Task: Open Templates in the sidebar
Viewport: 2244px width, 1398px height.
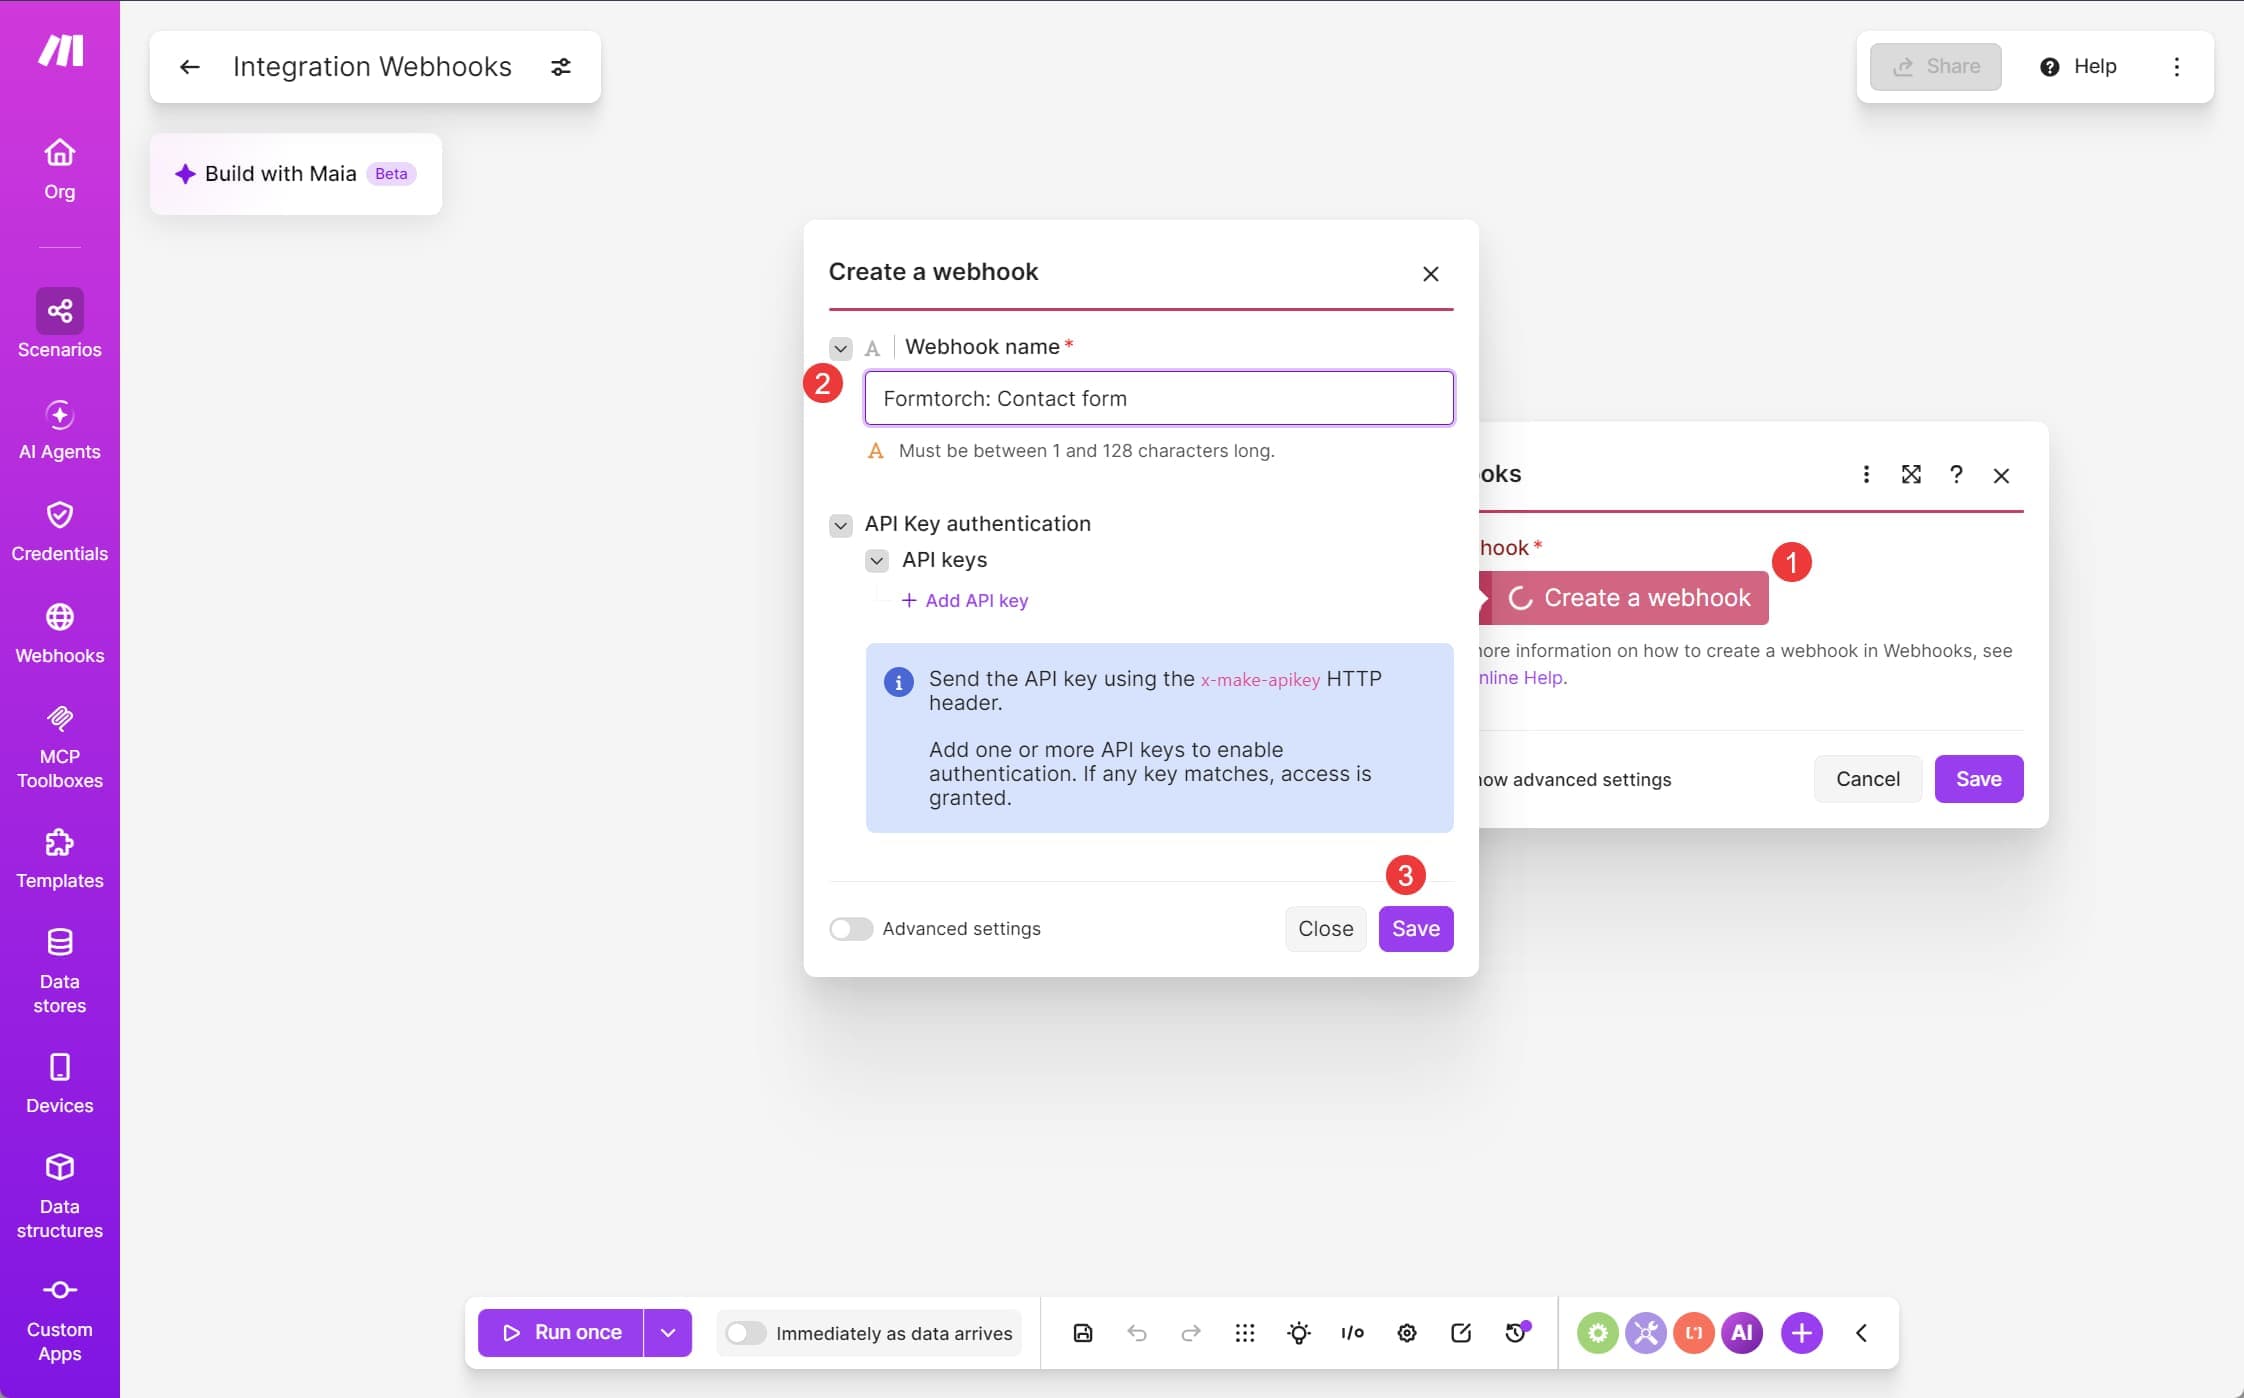Action: coord(59,859)
